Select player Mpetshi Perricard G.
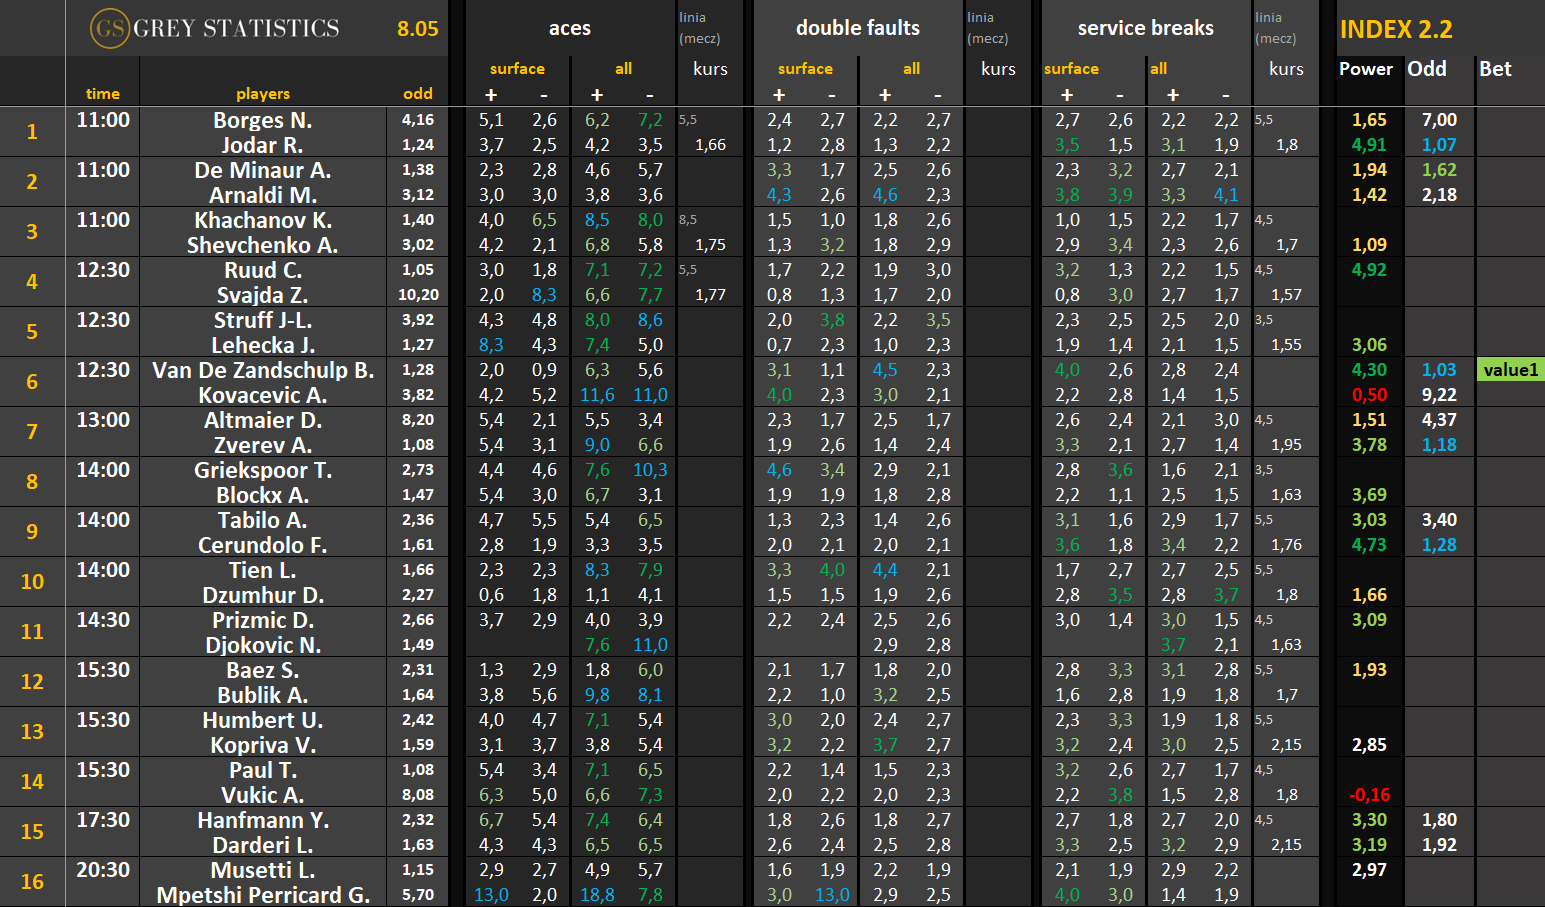This screenshot has height=907, width=1545. [x=263, y=895]
